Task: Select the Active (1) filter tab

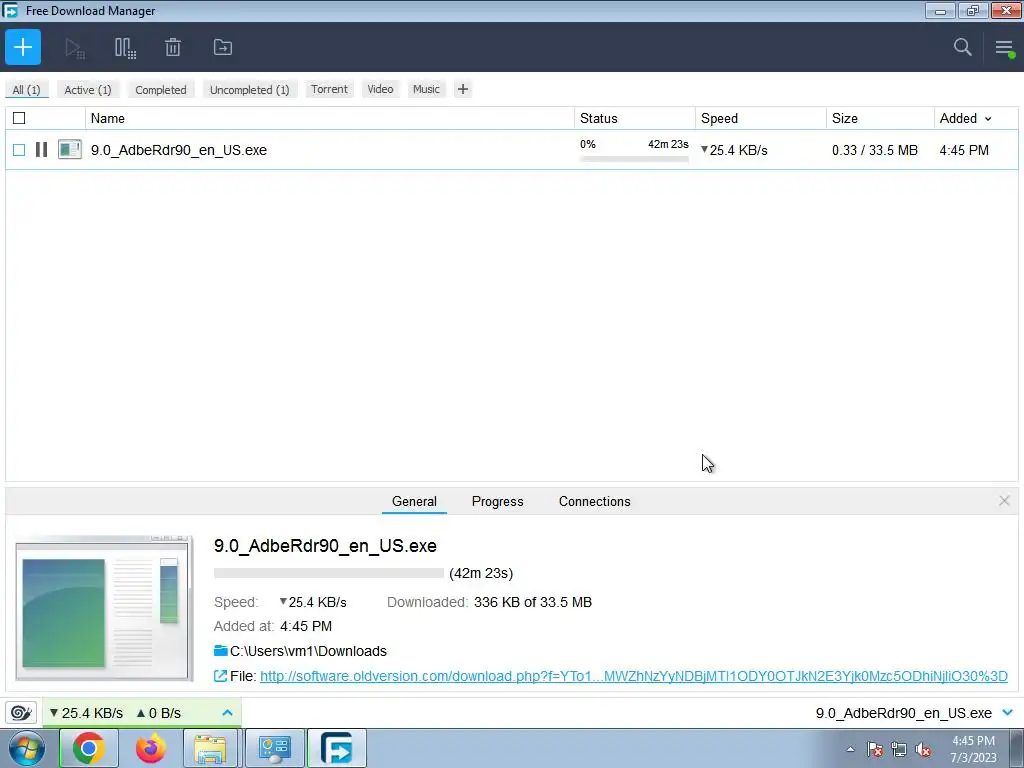Action: [88, 89]
